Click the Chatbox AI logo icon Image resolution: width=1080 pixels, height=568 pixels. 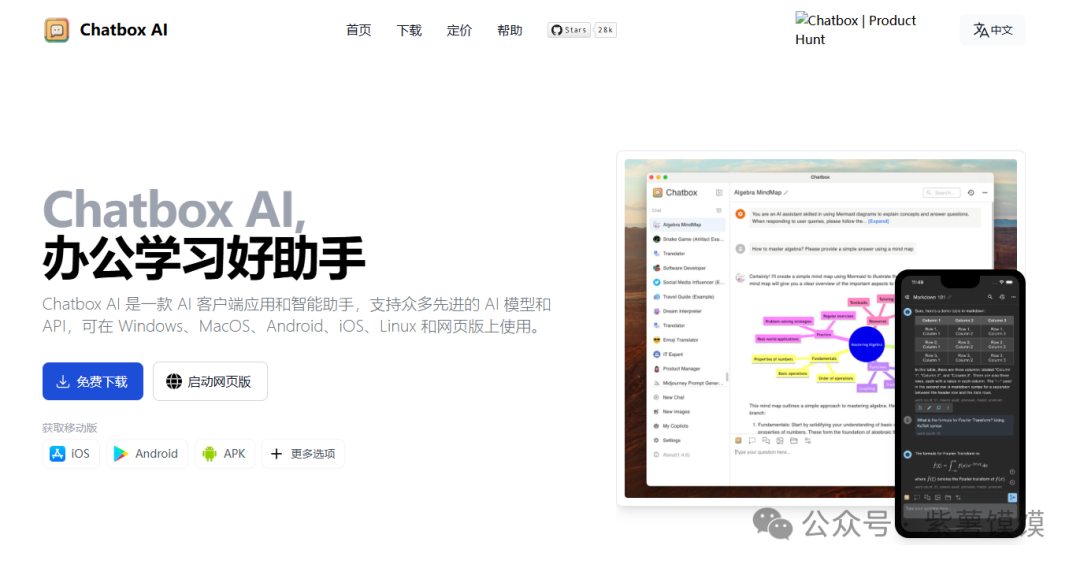[56, 30]
